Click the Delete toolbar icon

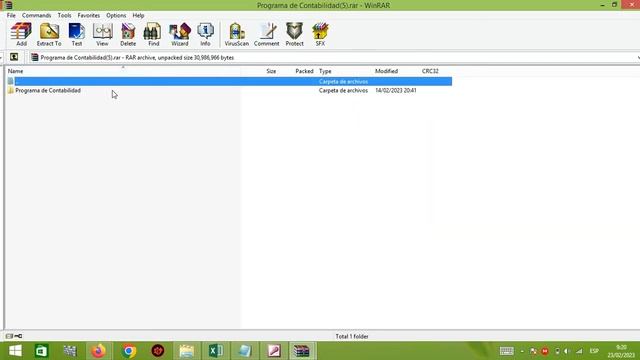point(128,34)
